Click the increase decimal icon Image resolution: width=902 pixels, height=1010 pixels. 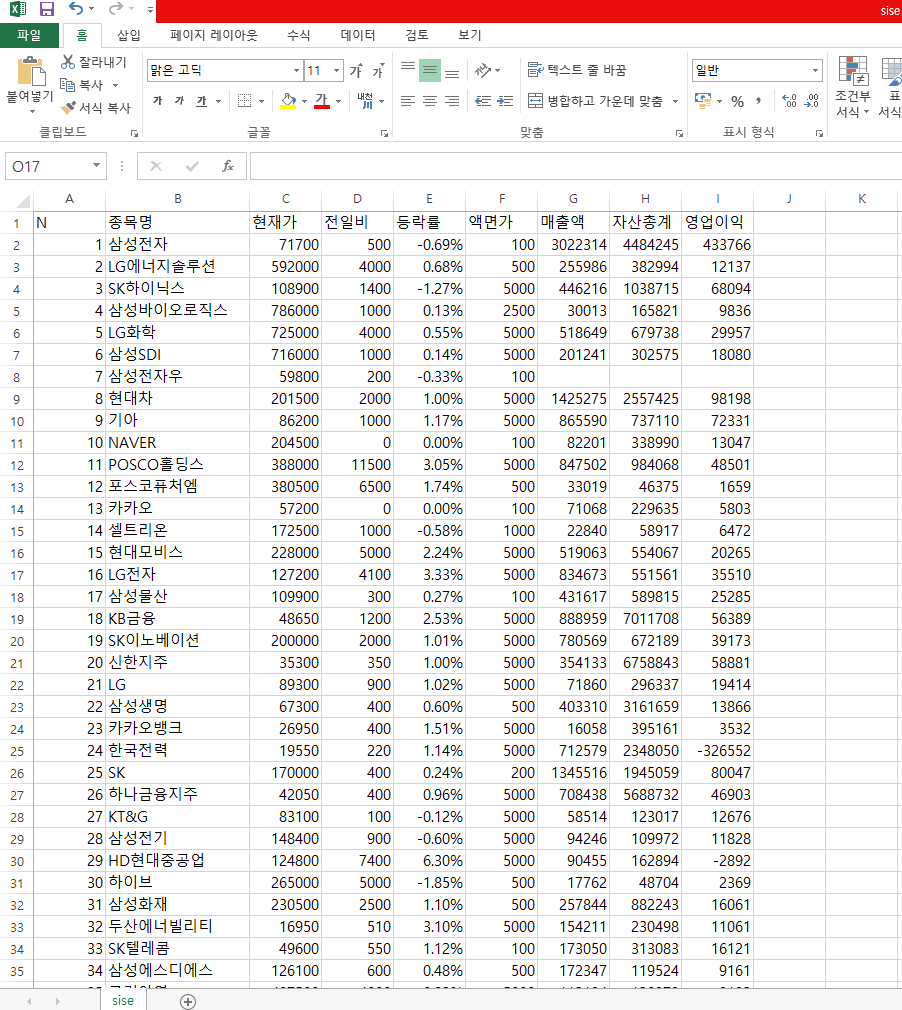pos(789,100)
